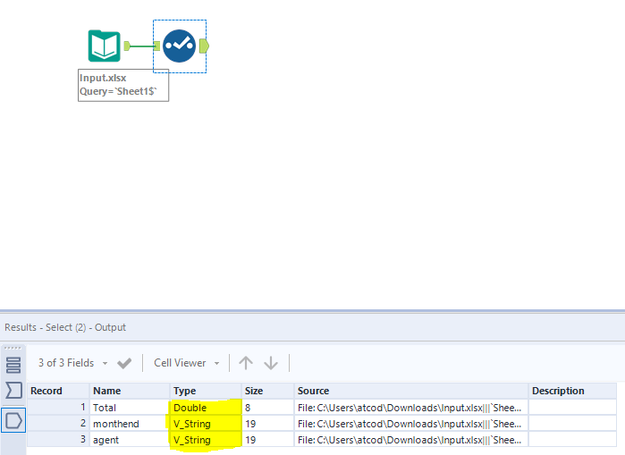Click the Results - Select (2) - Output title

point(65,327)
